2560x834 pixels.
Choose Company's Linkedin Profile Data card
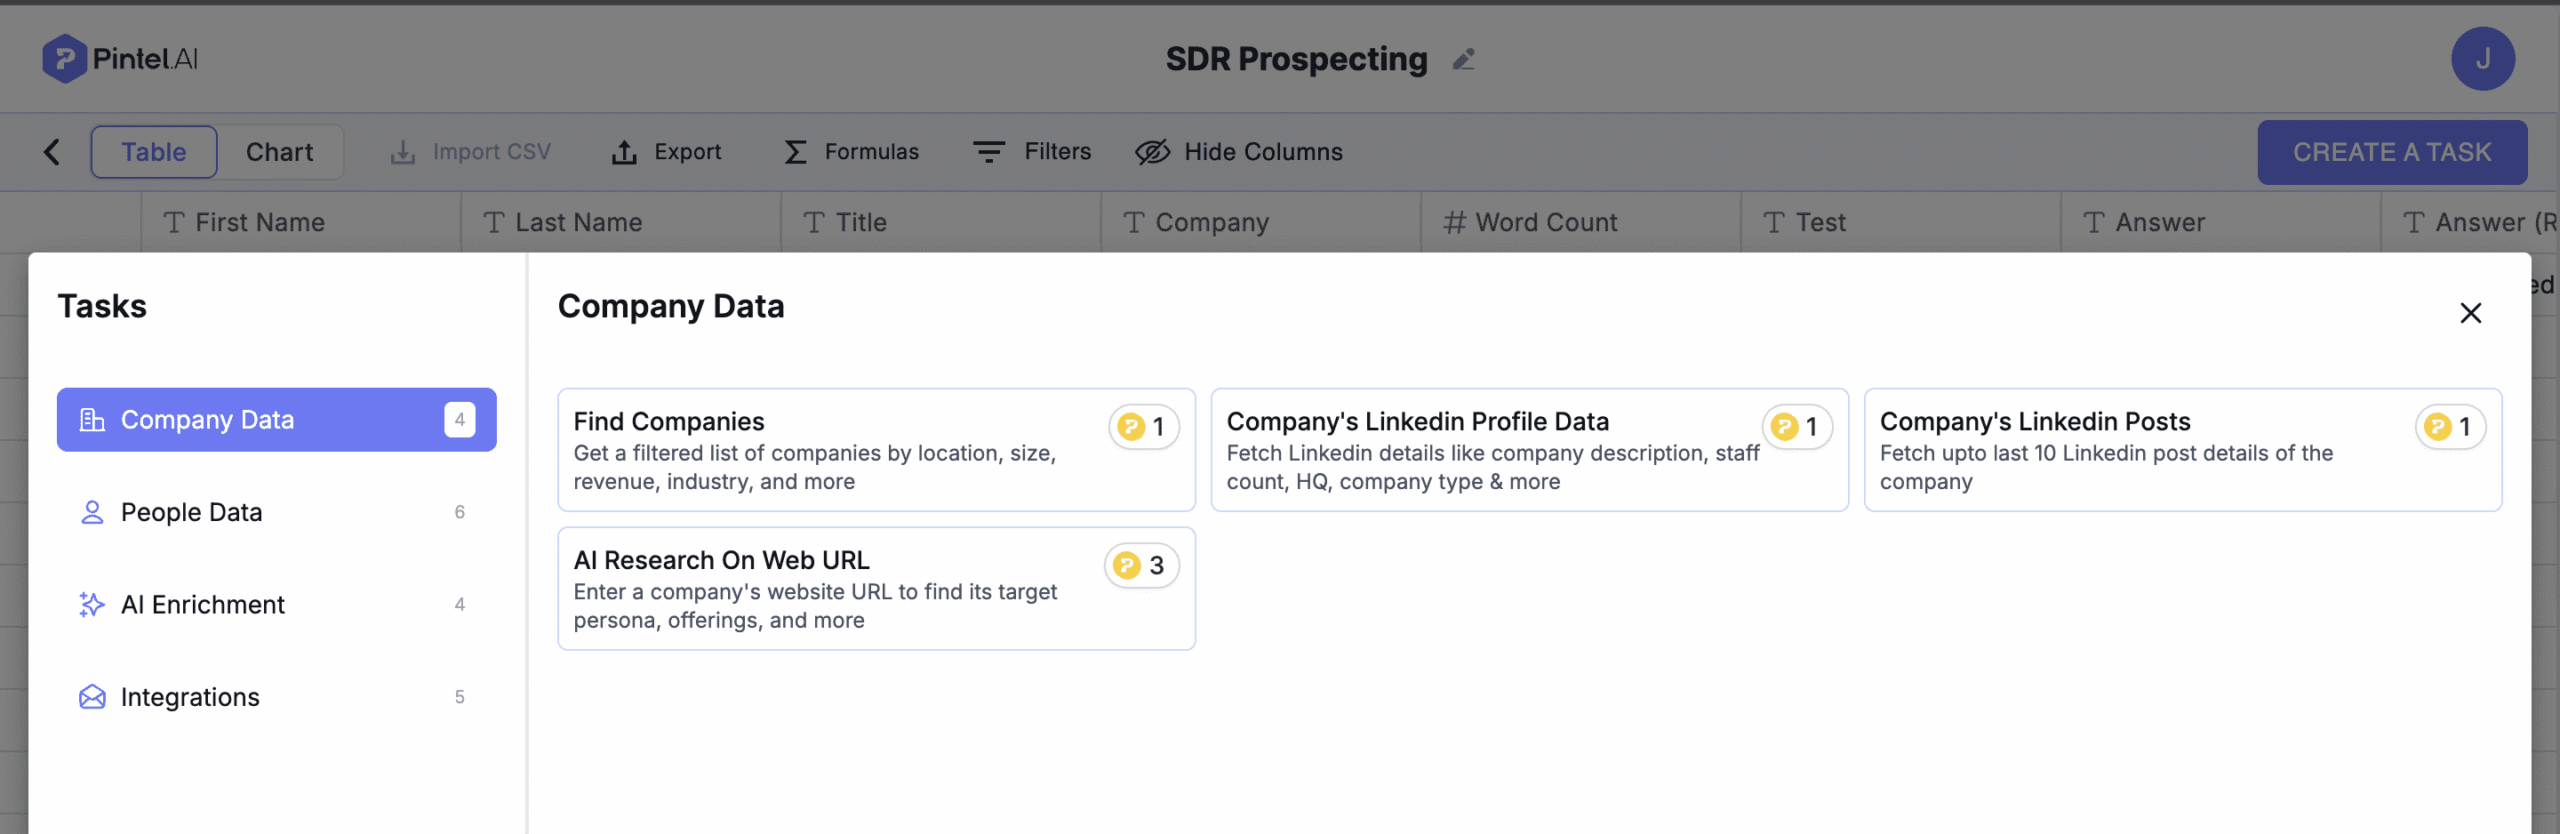point(1530,450)
